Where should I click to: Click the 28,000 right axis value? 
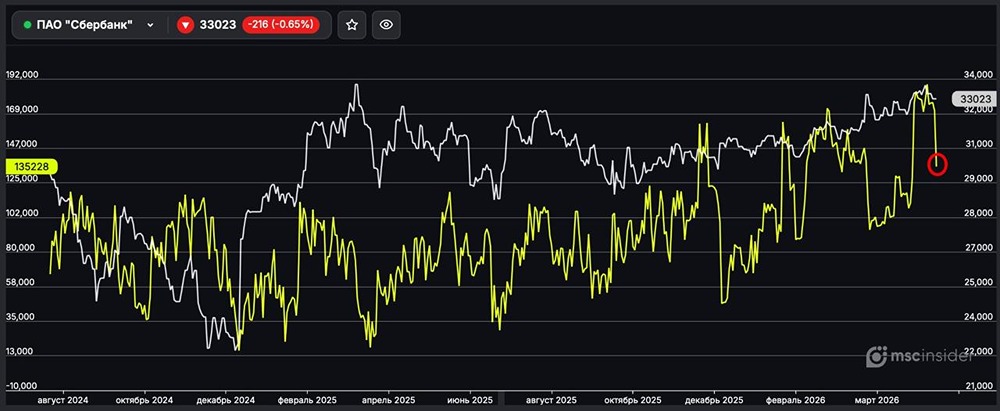(x=976, y=214)
